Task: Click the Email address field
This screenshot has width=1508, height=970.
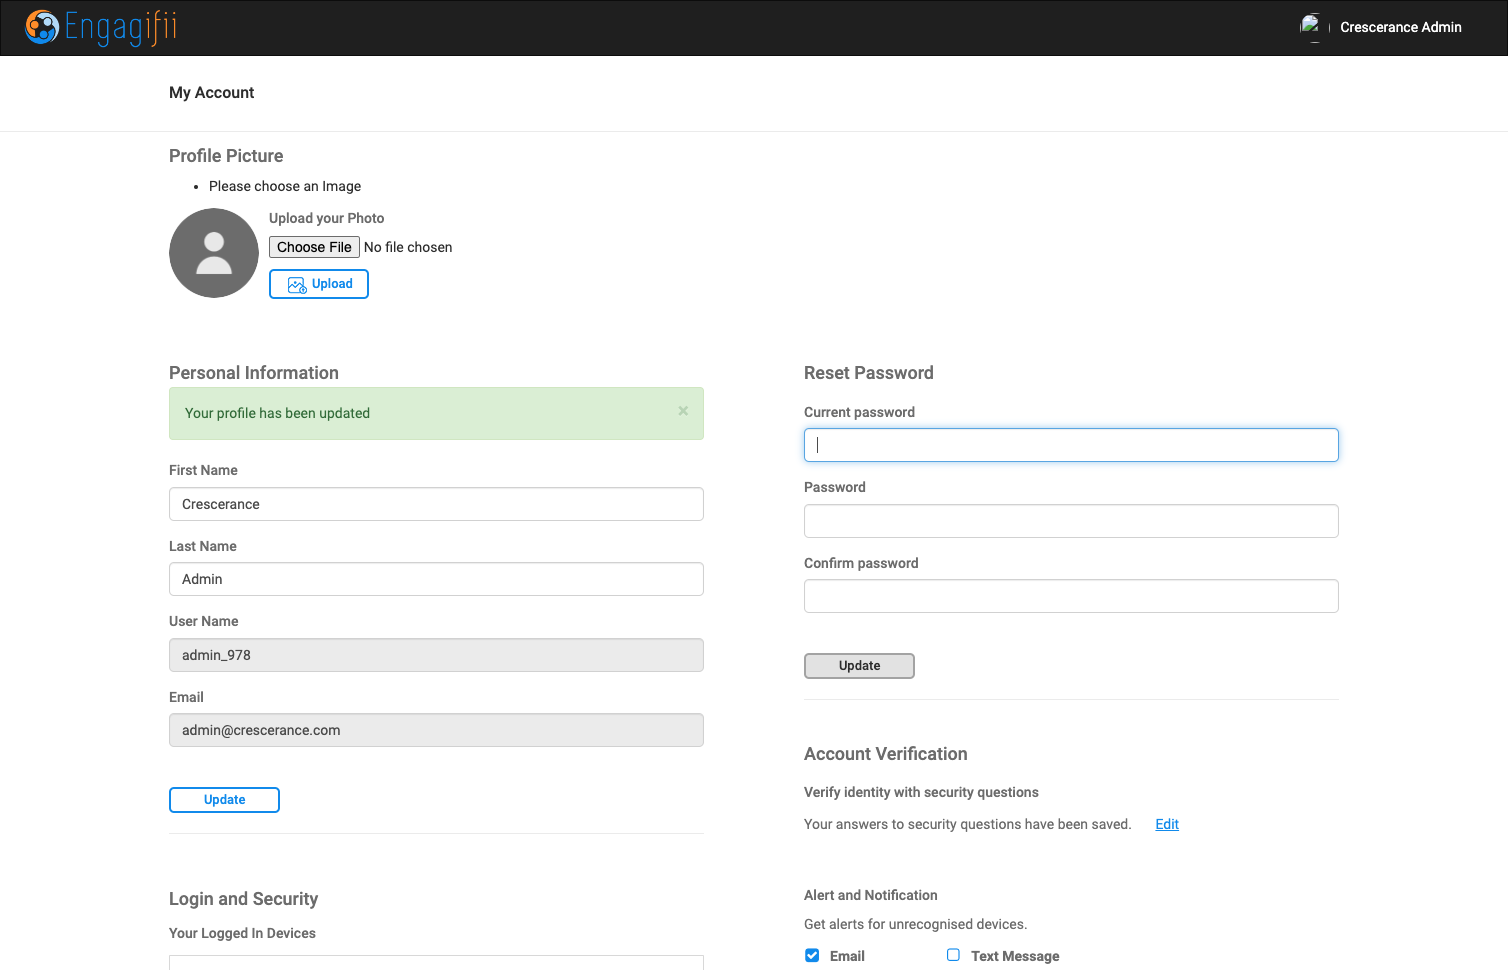Action: point(436,730)
